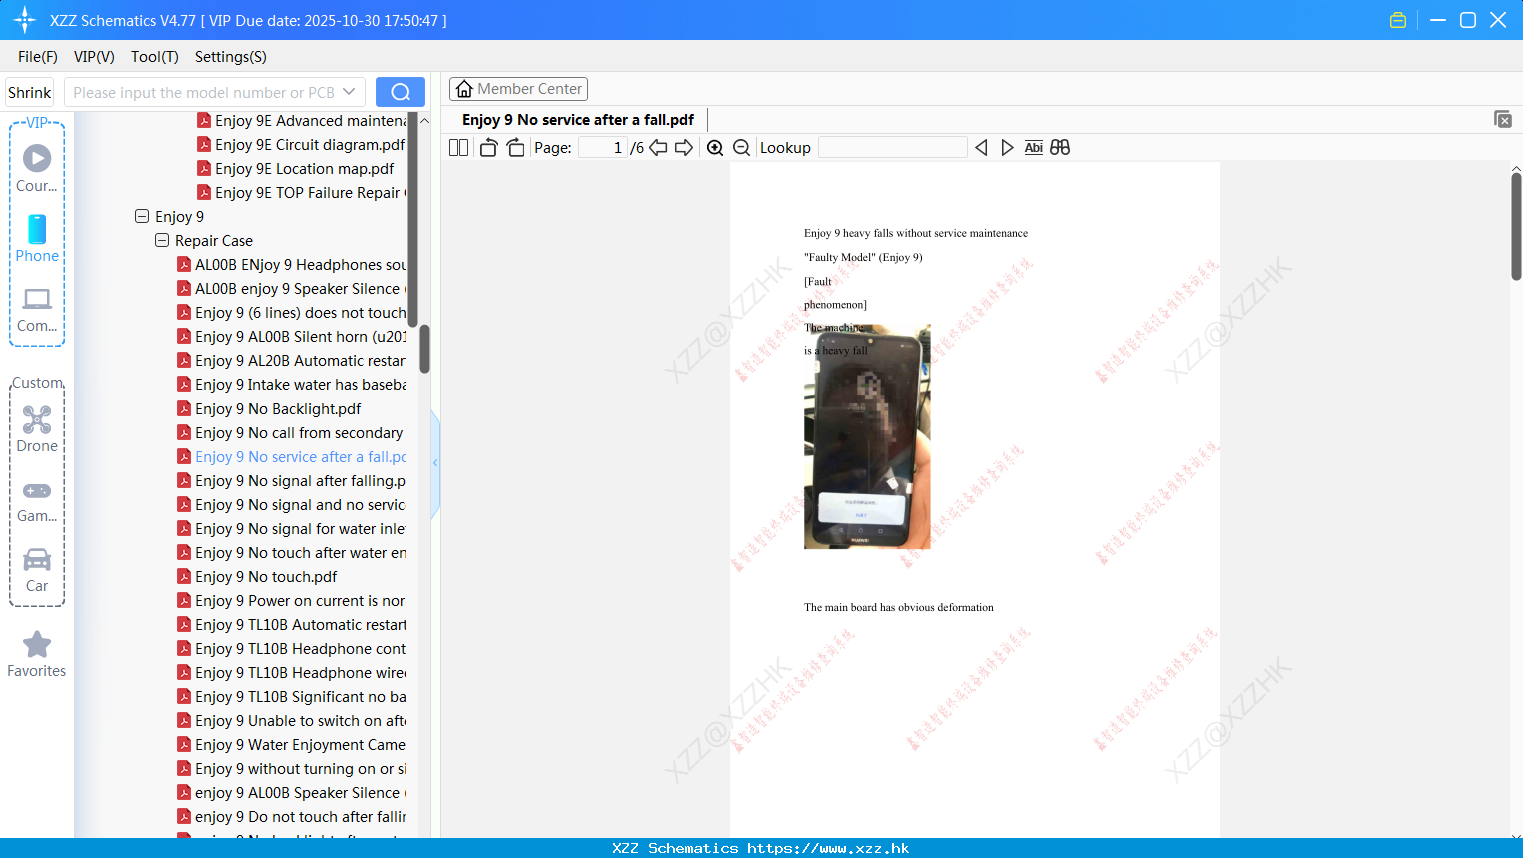Click the search magnifier button
This screenshot has width=1523, height=858.
(x=400, y=92)
